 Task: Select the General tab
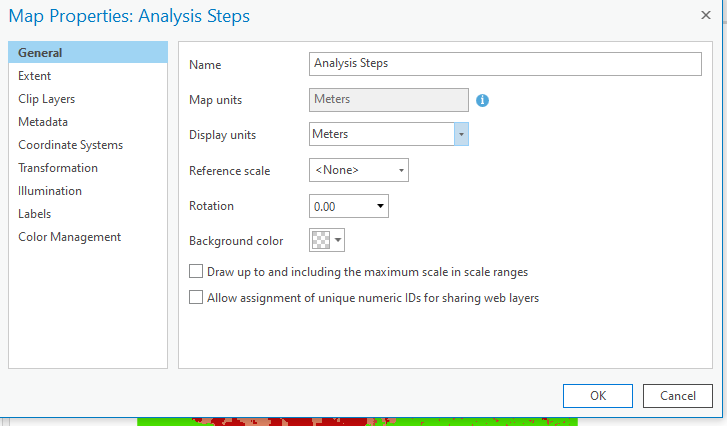pos(41,53)
